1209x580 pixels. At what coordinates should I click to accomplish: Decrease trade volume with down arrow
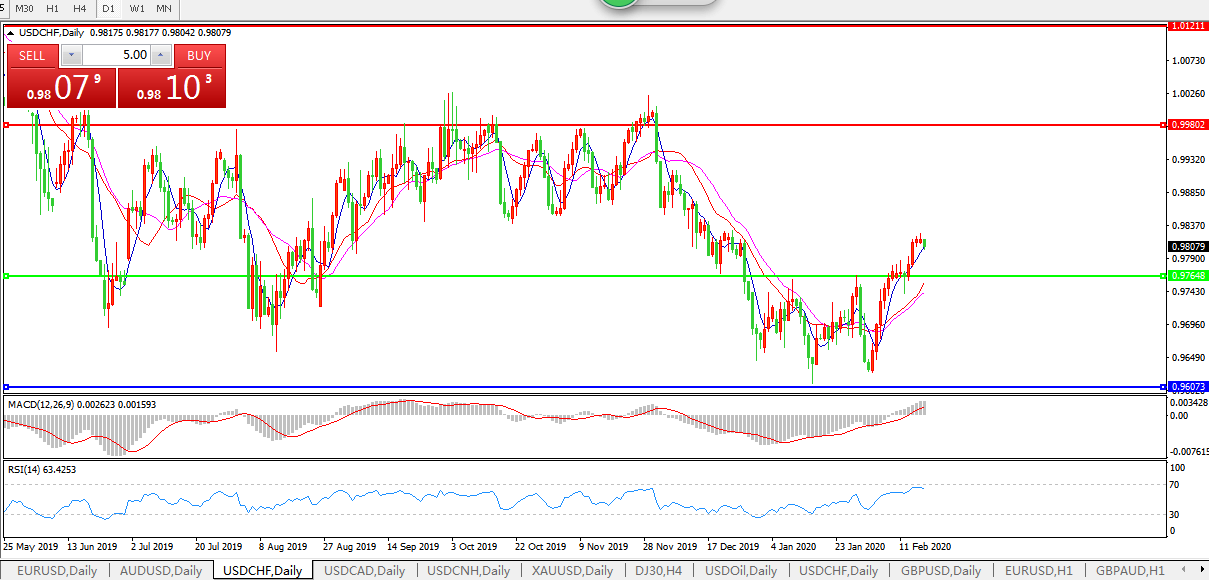coord(71,55)
